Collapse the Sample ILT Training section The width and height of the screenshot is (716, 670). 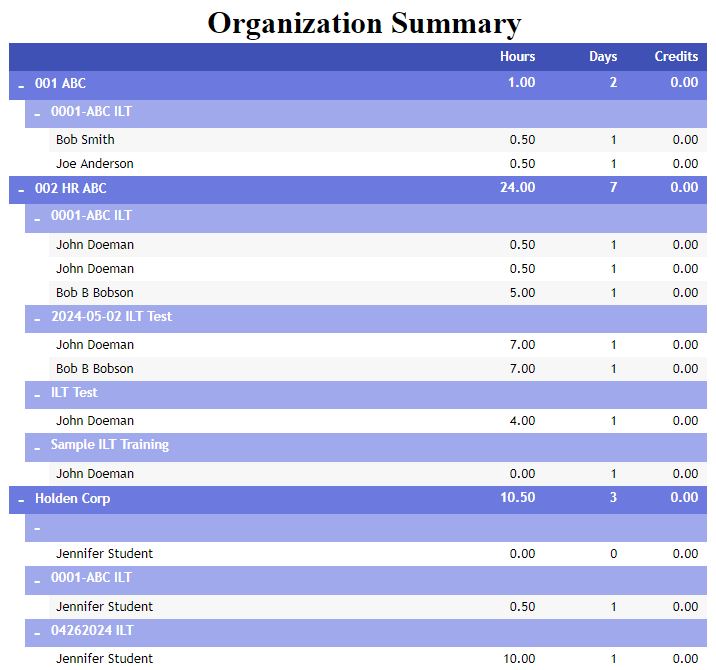pos(37,447)
